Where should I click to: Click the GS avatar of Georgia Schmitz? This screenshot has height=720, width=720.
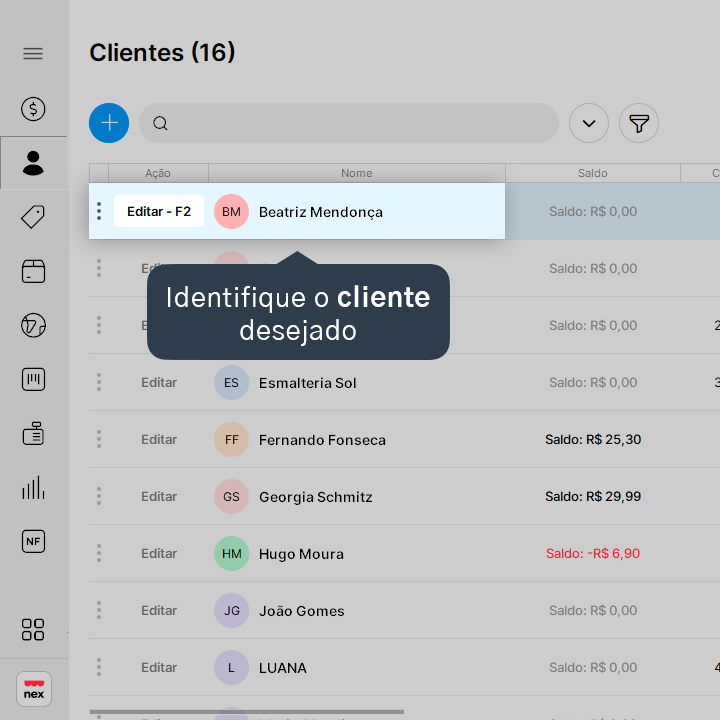[x=231, y=496]
